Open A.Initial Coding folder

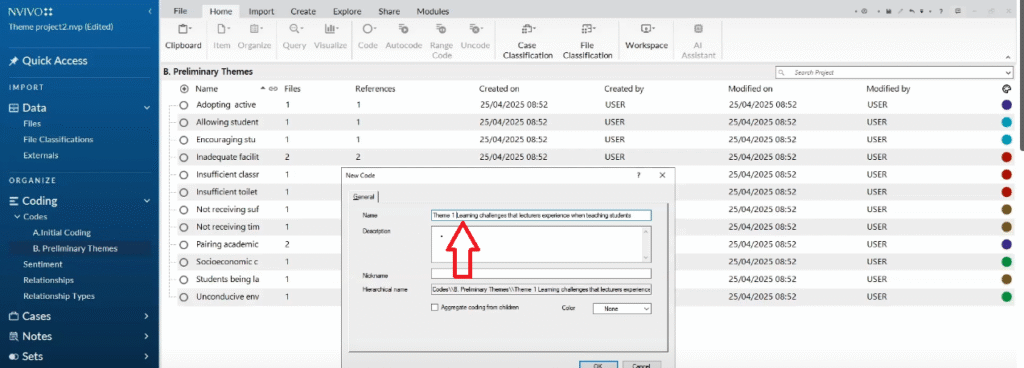(x=61, y=232)
